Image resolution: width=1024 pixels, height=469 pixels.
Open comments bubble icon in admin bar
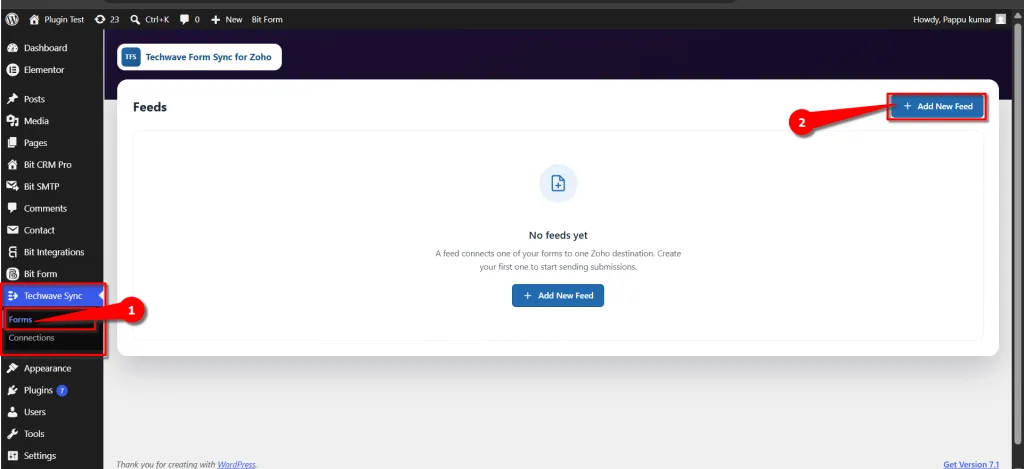(x=185, y=20)
